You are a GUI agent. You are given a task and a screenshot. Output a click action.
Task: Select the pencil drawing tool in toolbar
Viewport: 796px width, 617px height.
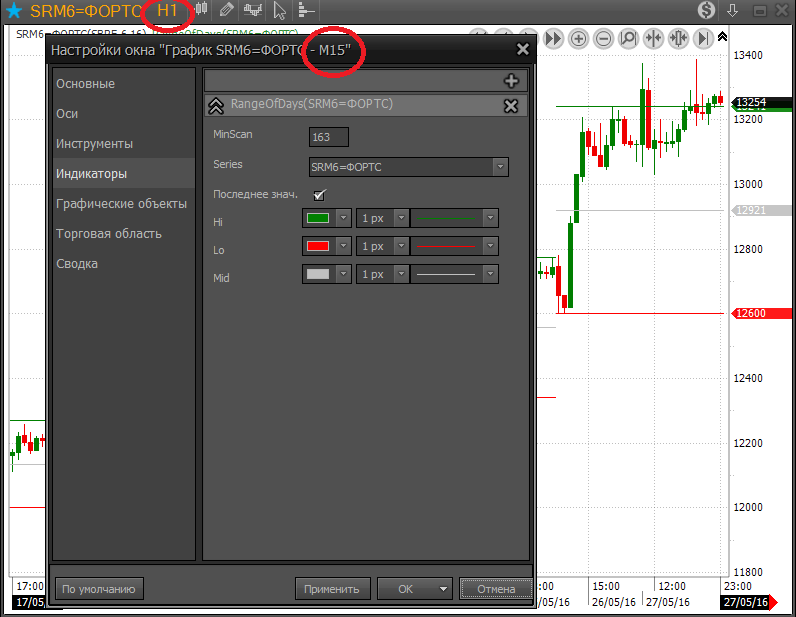coord(227,11)
